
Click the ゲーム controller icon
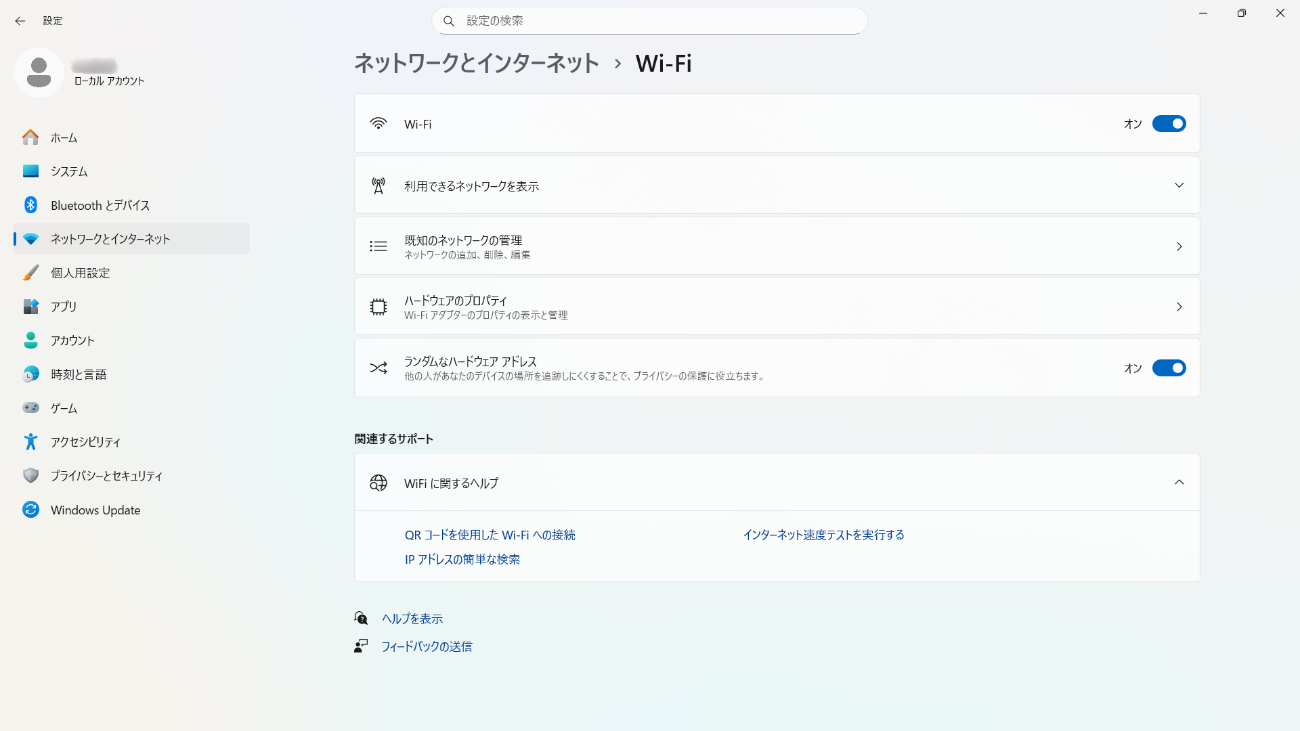click(31, 408)
